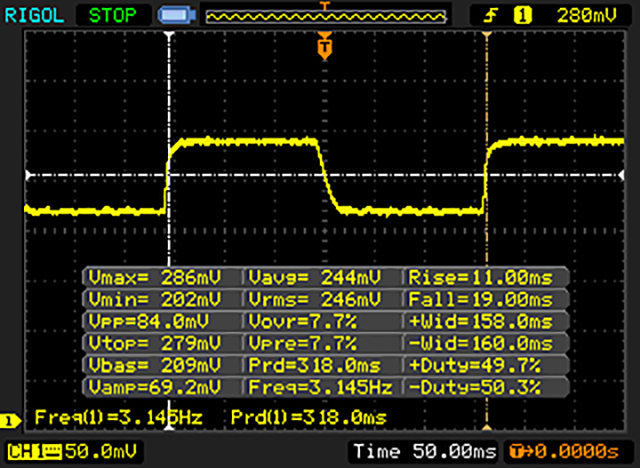The width and height of the screenshot is (640, 468).
Task: Click the Vmax= 286mV measurement
Action: [x=155, y=278]
